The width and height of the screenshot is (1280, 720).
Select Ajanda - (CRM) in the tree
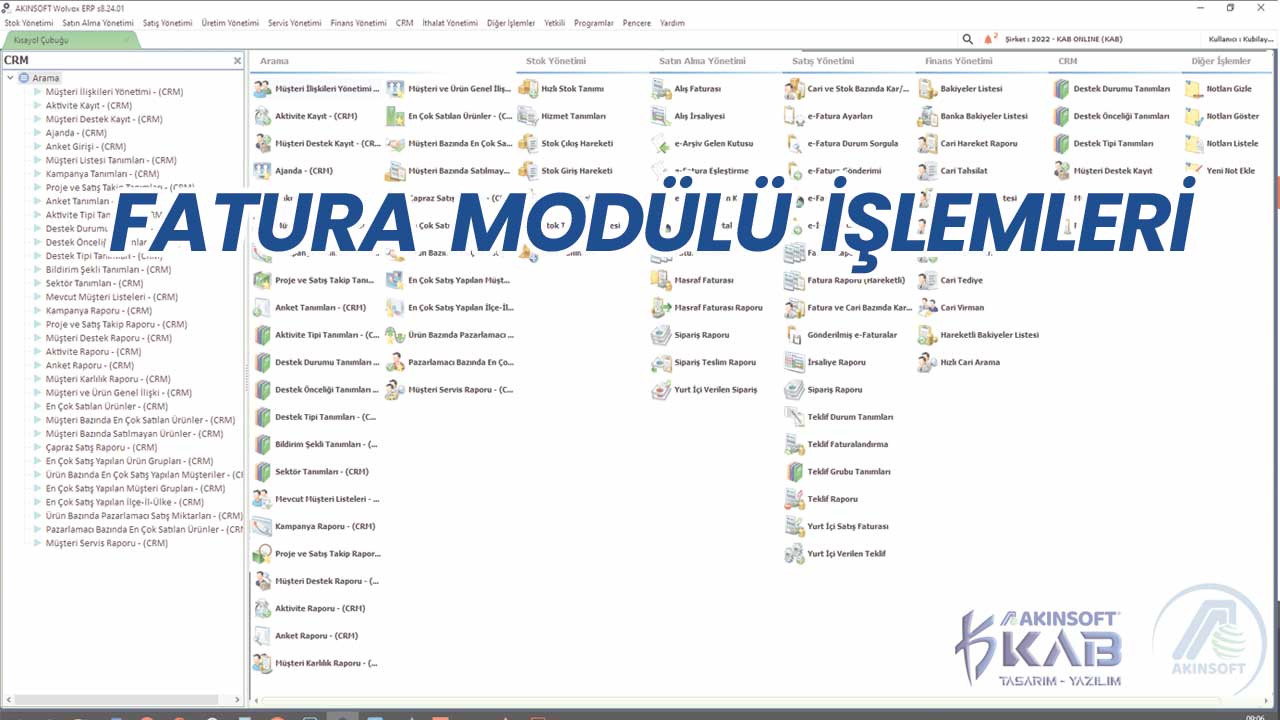(x=76, y=133)
